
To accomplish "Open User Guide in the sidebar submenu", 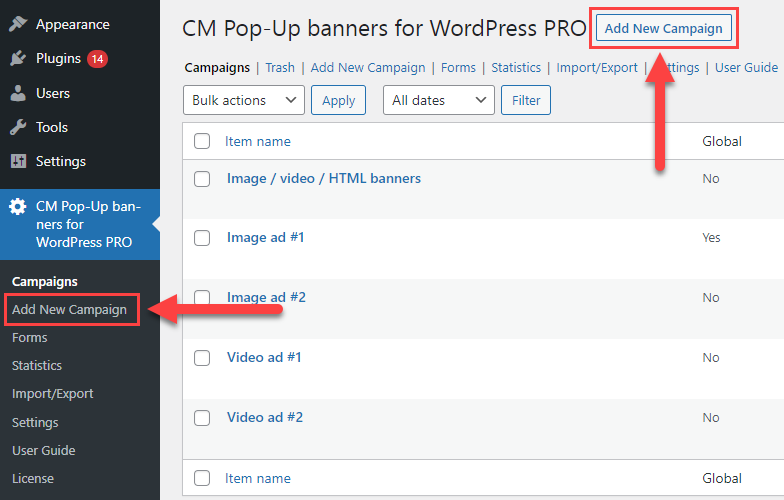I will click(x=44, y=450).
